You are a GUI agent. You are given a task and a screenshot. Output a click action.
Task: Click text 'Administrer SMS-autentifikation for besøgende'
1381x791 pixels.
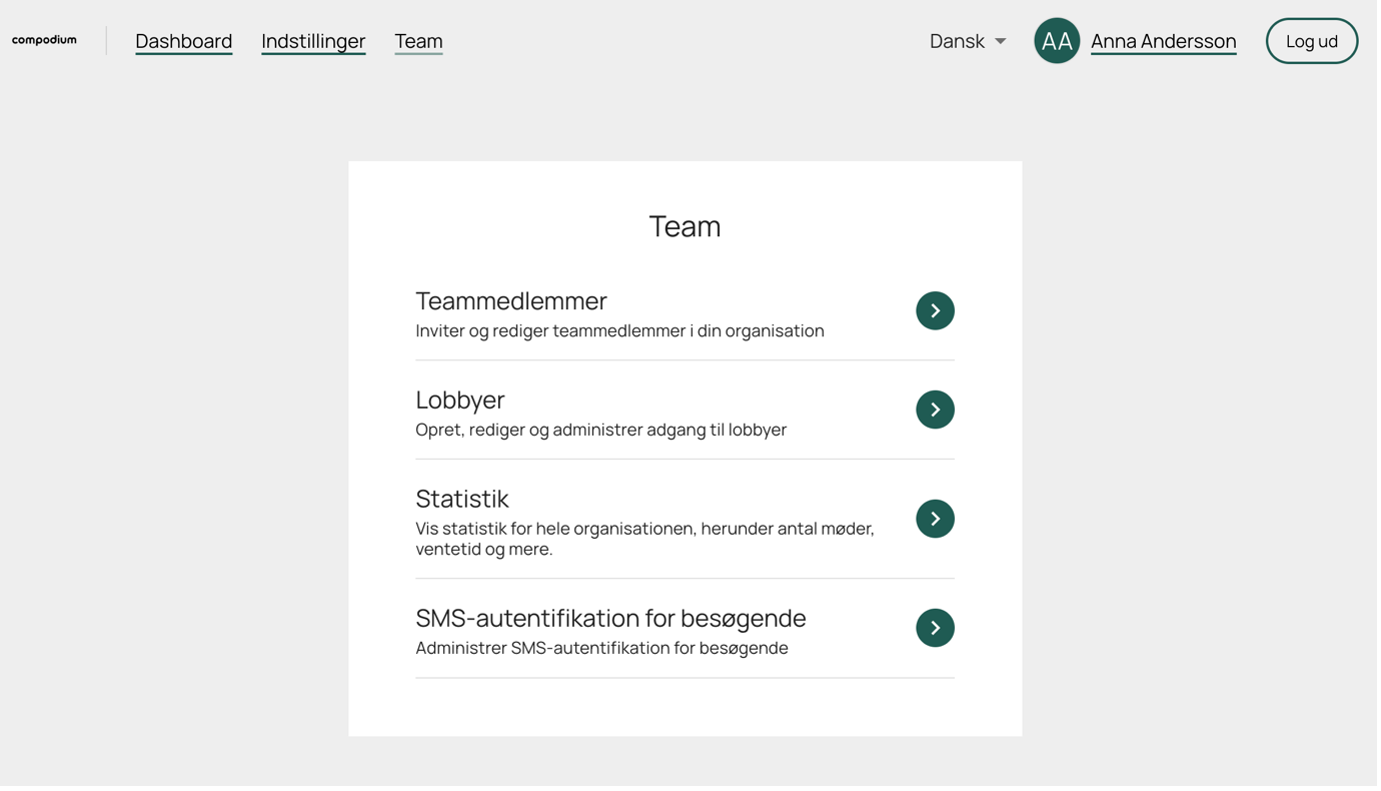point(603,649)
